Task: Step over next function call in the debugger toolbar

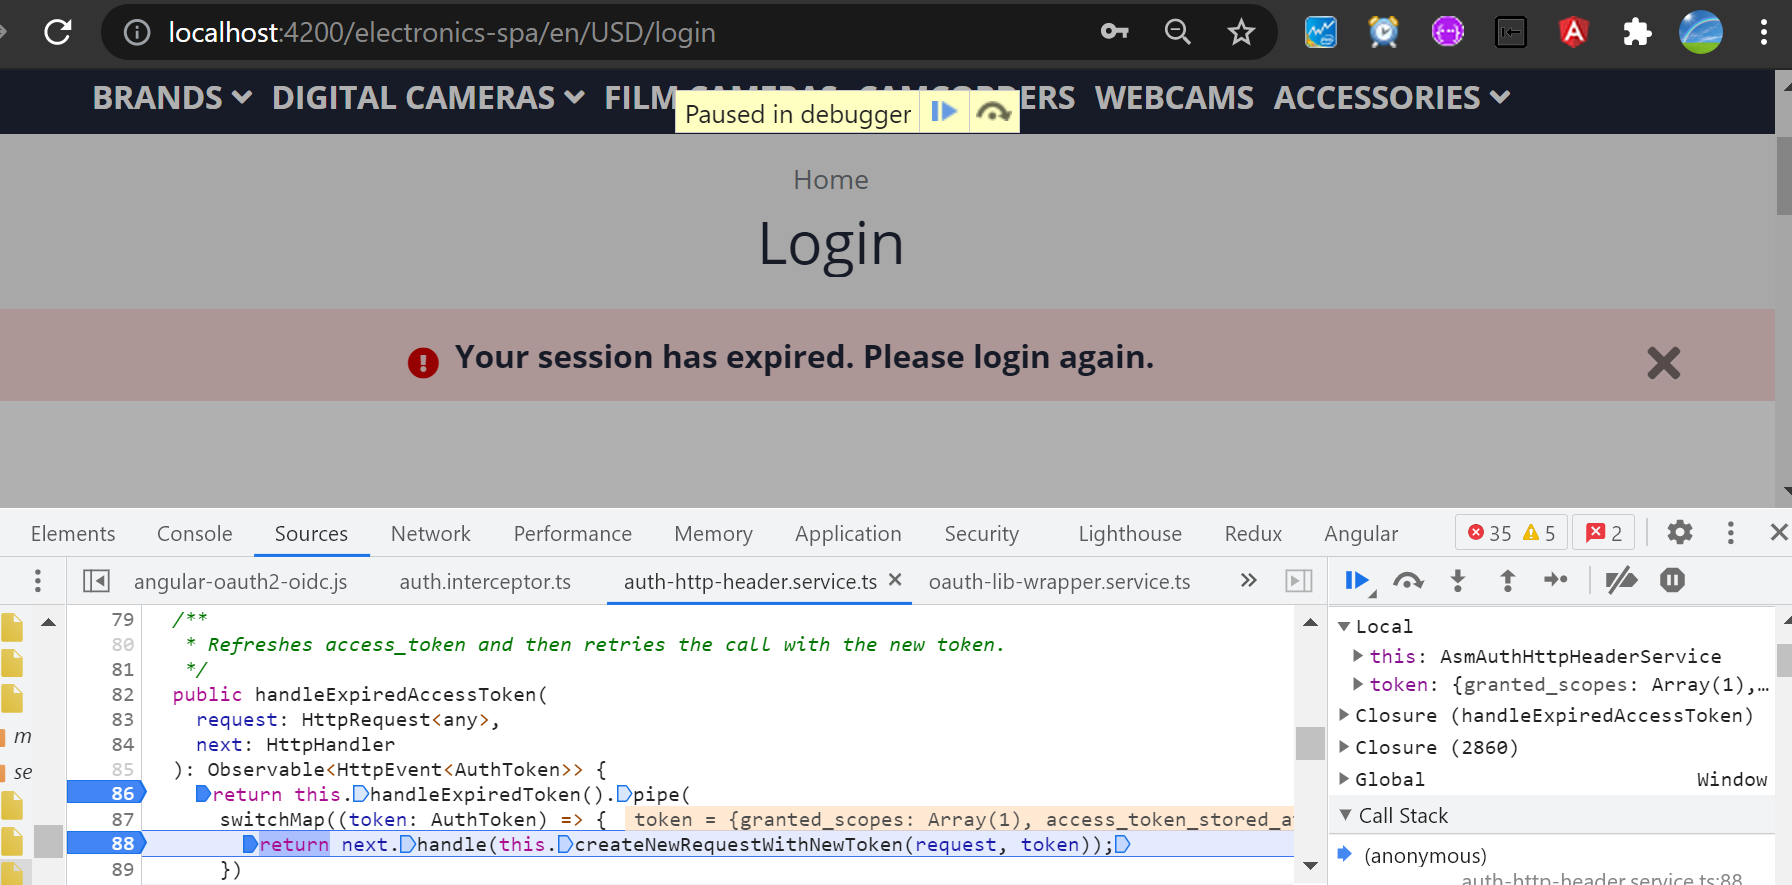Action: coord(1408,580)
